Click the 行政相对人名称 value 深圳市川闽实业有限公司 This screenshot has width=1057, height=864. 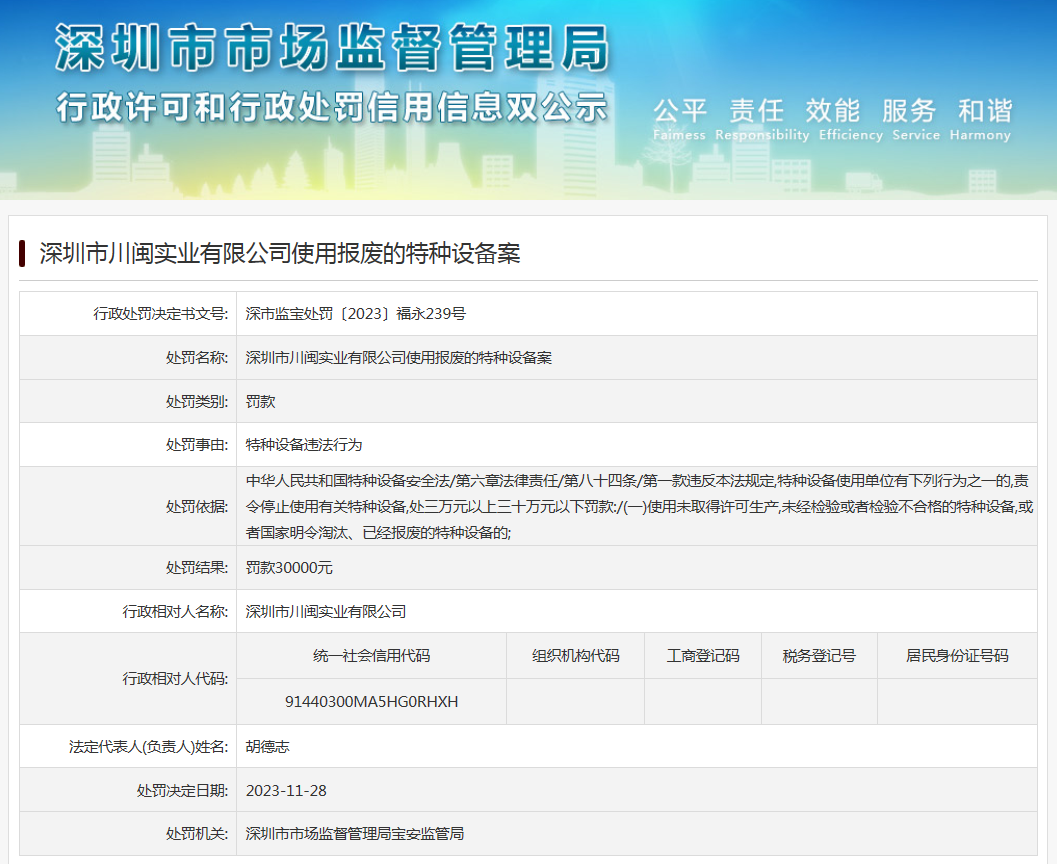pyautogui.click(x=326, y=611)
